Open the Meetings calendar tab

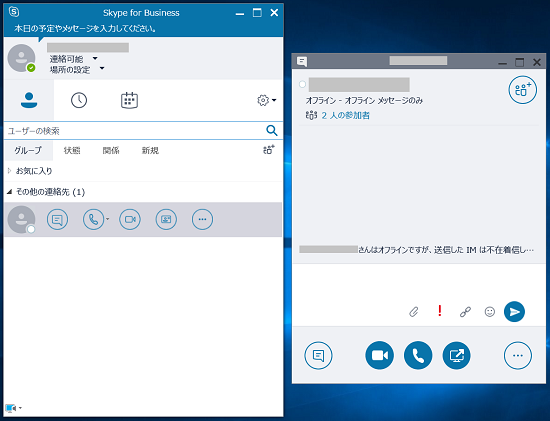129,100
